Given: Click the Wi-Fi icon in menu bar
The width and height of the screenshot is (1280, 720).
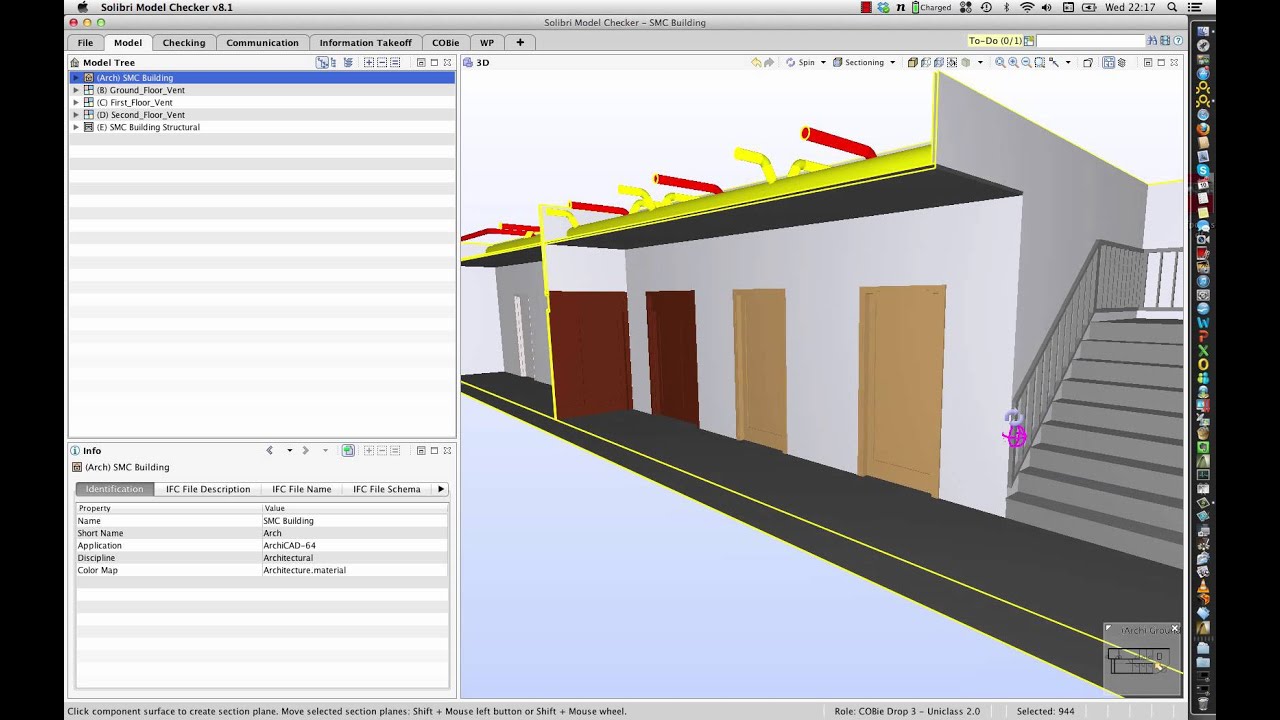Looking at the screenshot, I should (1027, 7).
